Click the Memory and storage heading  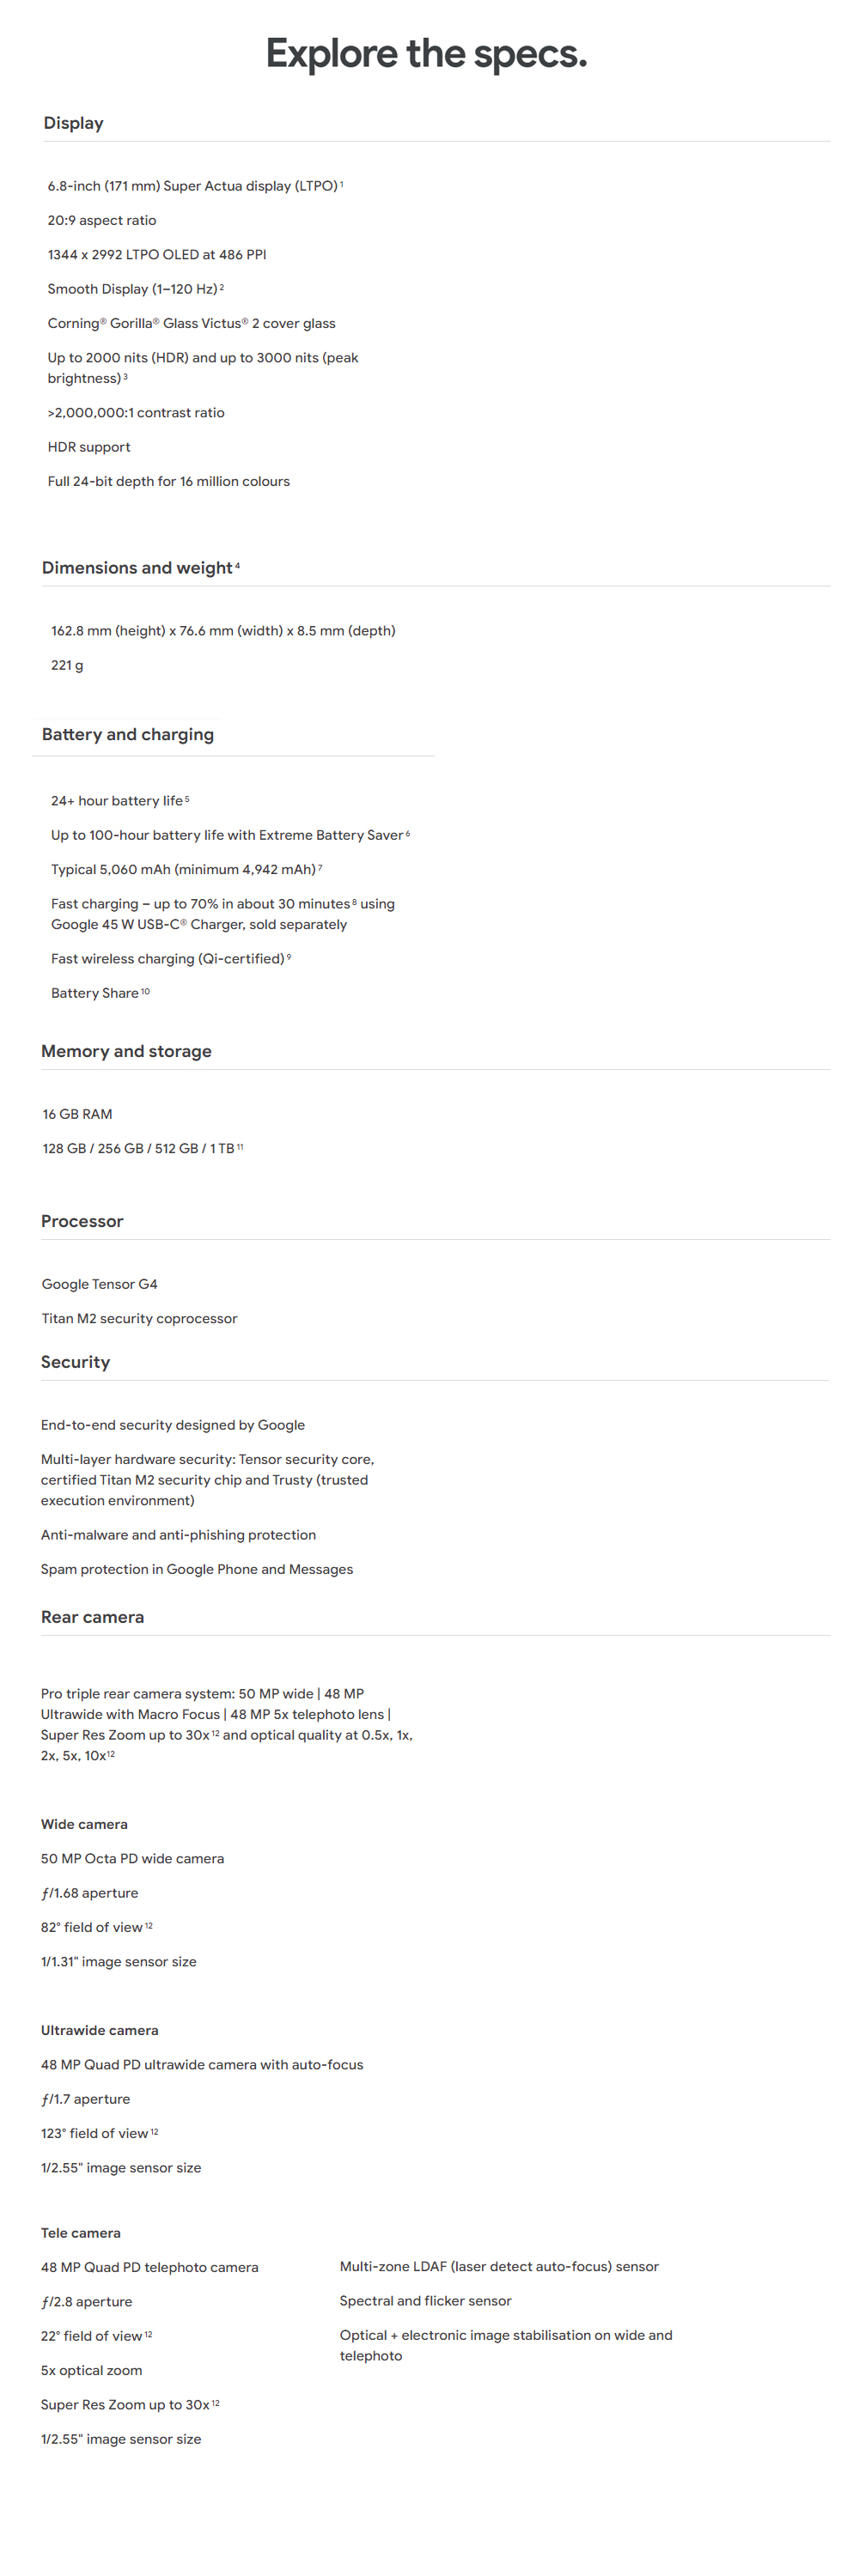tap(126, 1051)
